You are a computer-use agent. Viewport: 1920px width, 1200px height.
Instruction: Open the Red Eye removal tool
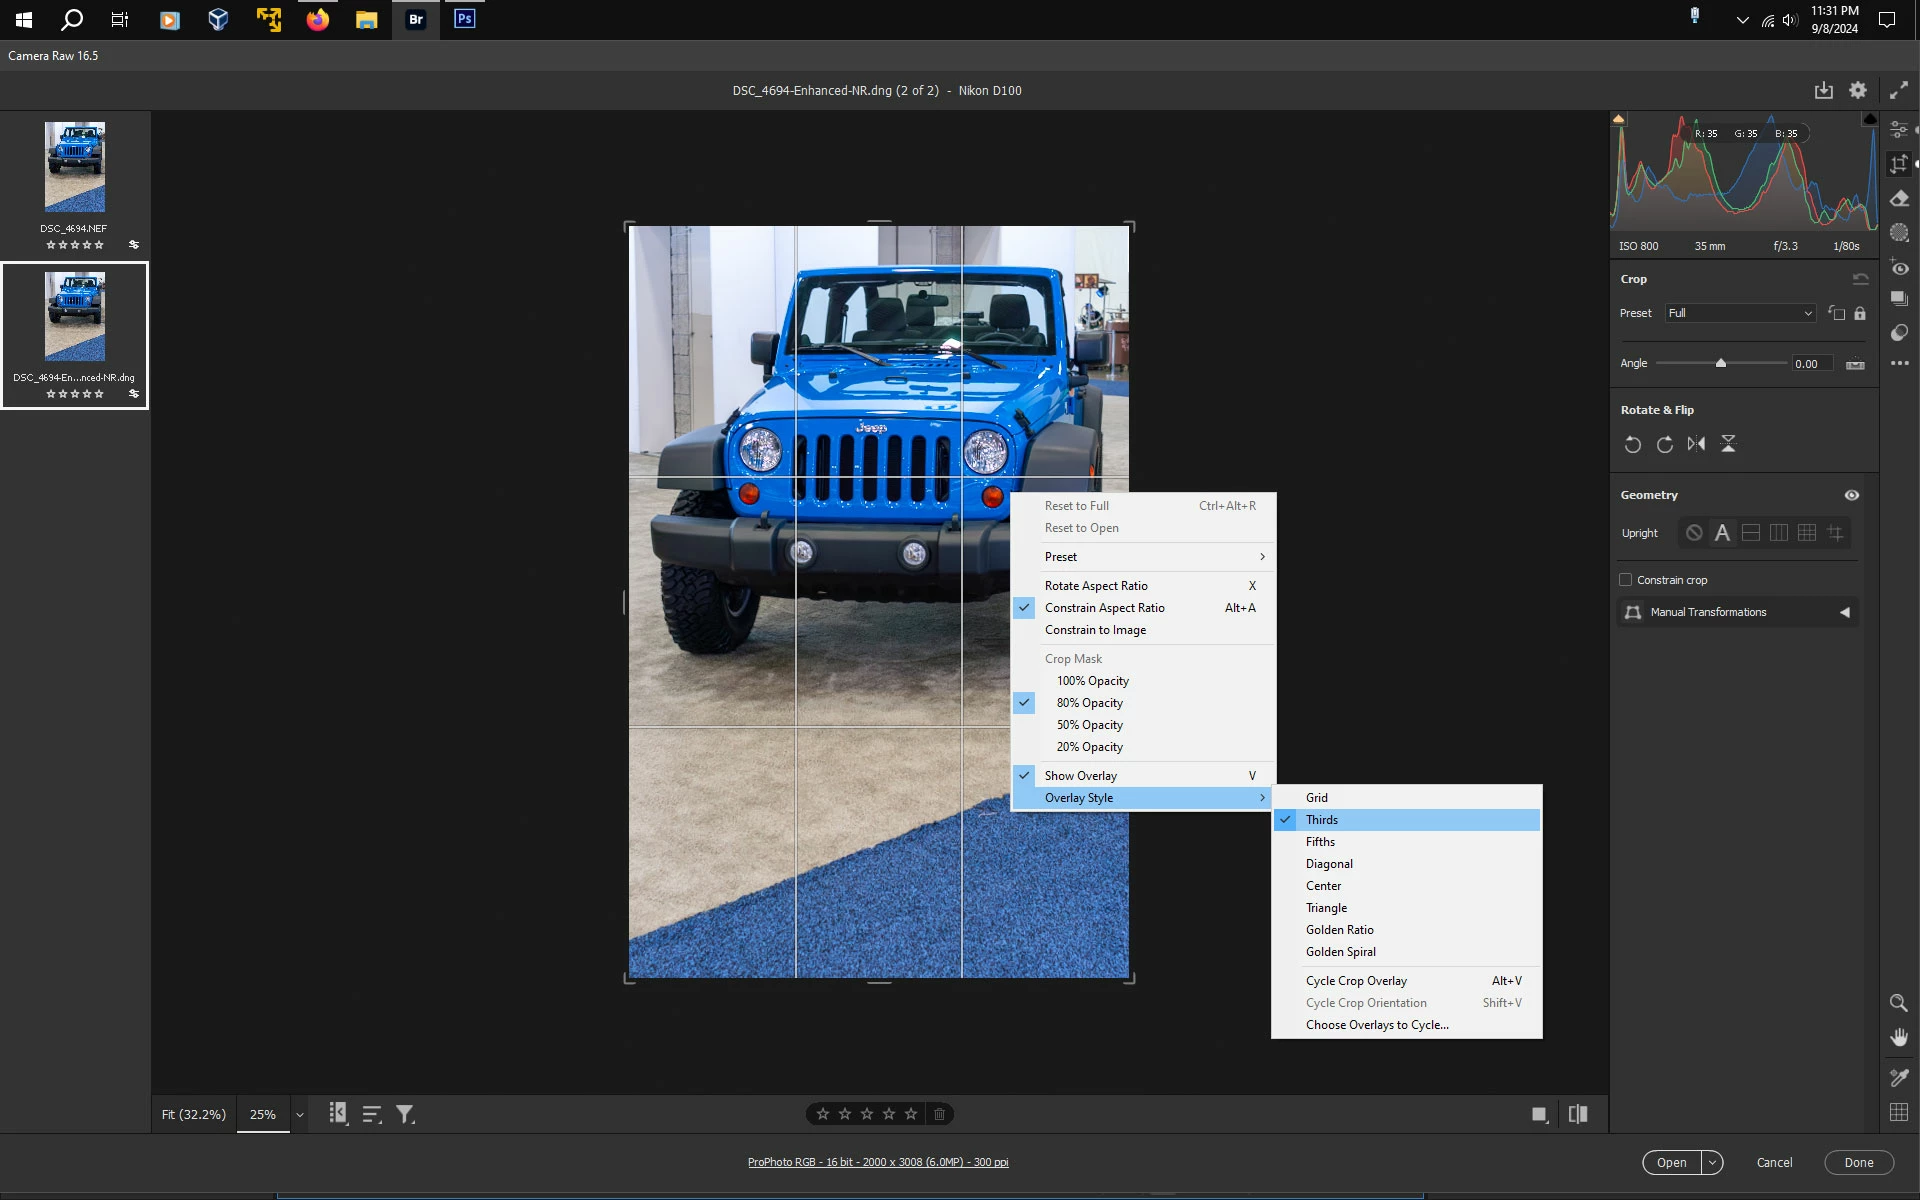(x=1899, y=267)
